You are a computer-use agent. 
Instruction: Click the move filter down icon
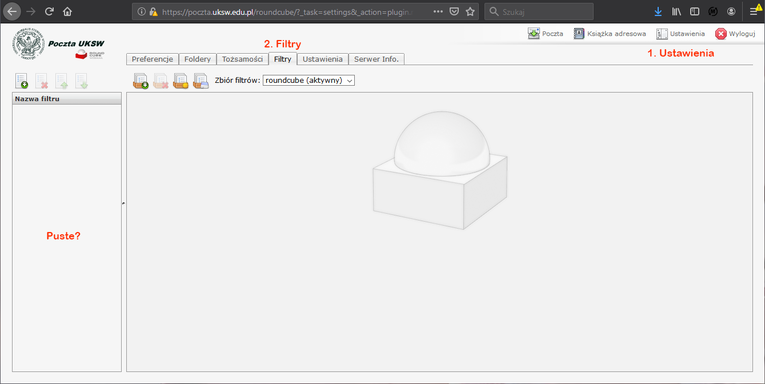tap(81, 81)
